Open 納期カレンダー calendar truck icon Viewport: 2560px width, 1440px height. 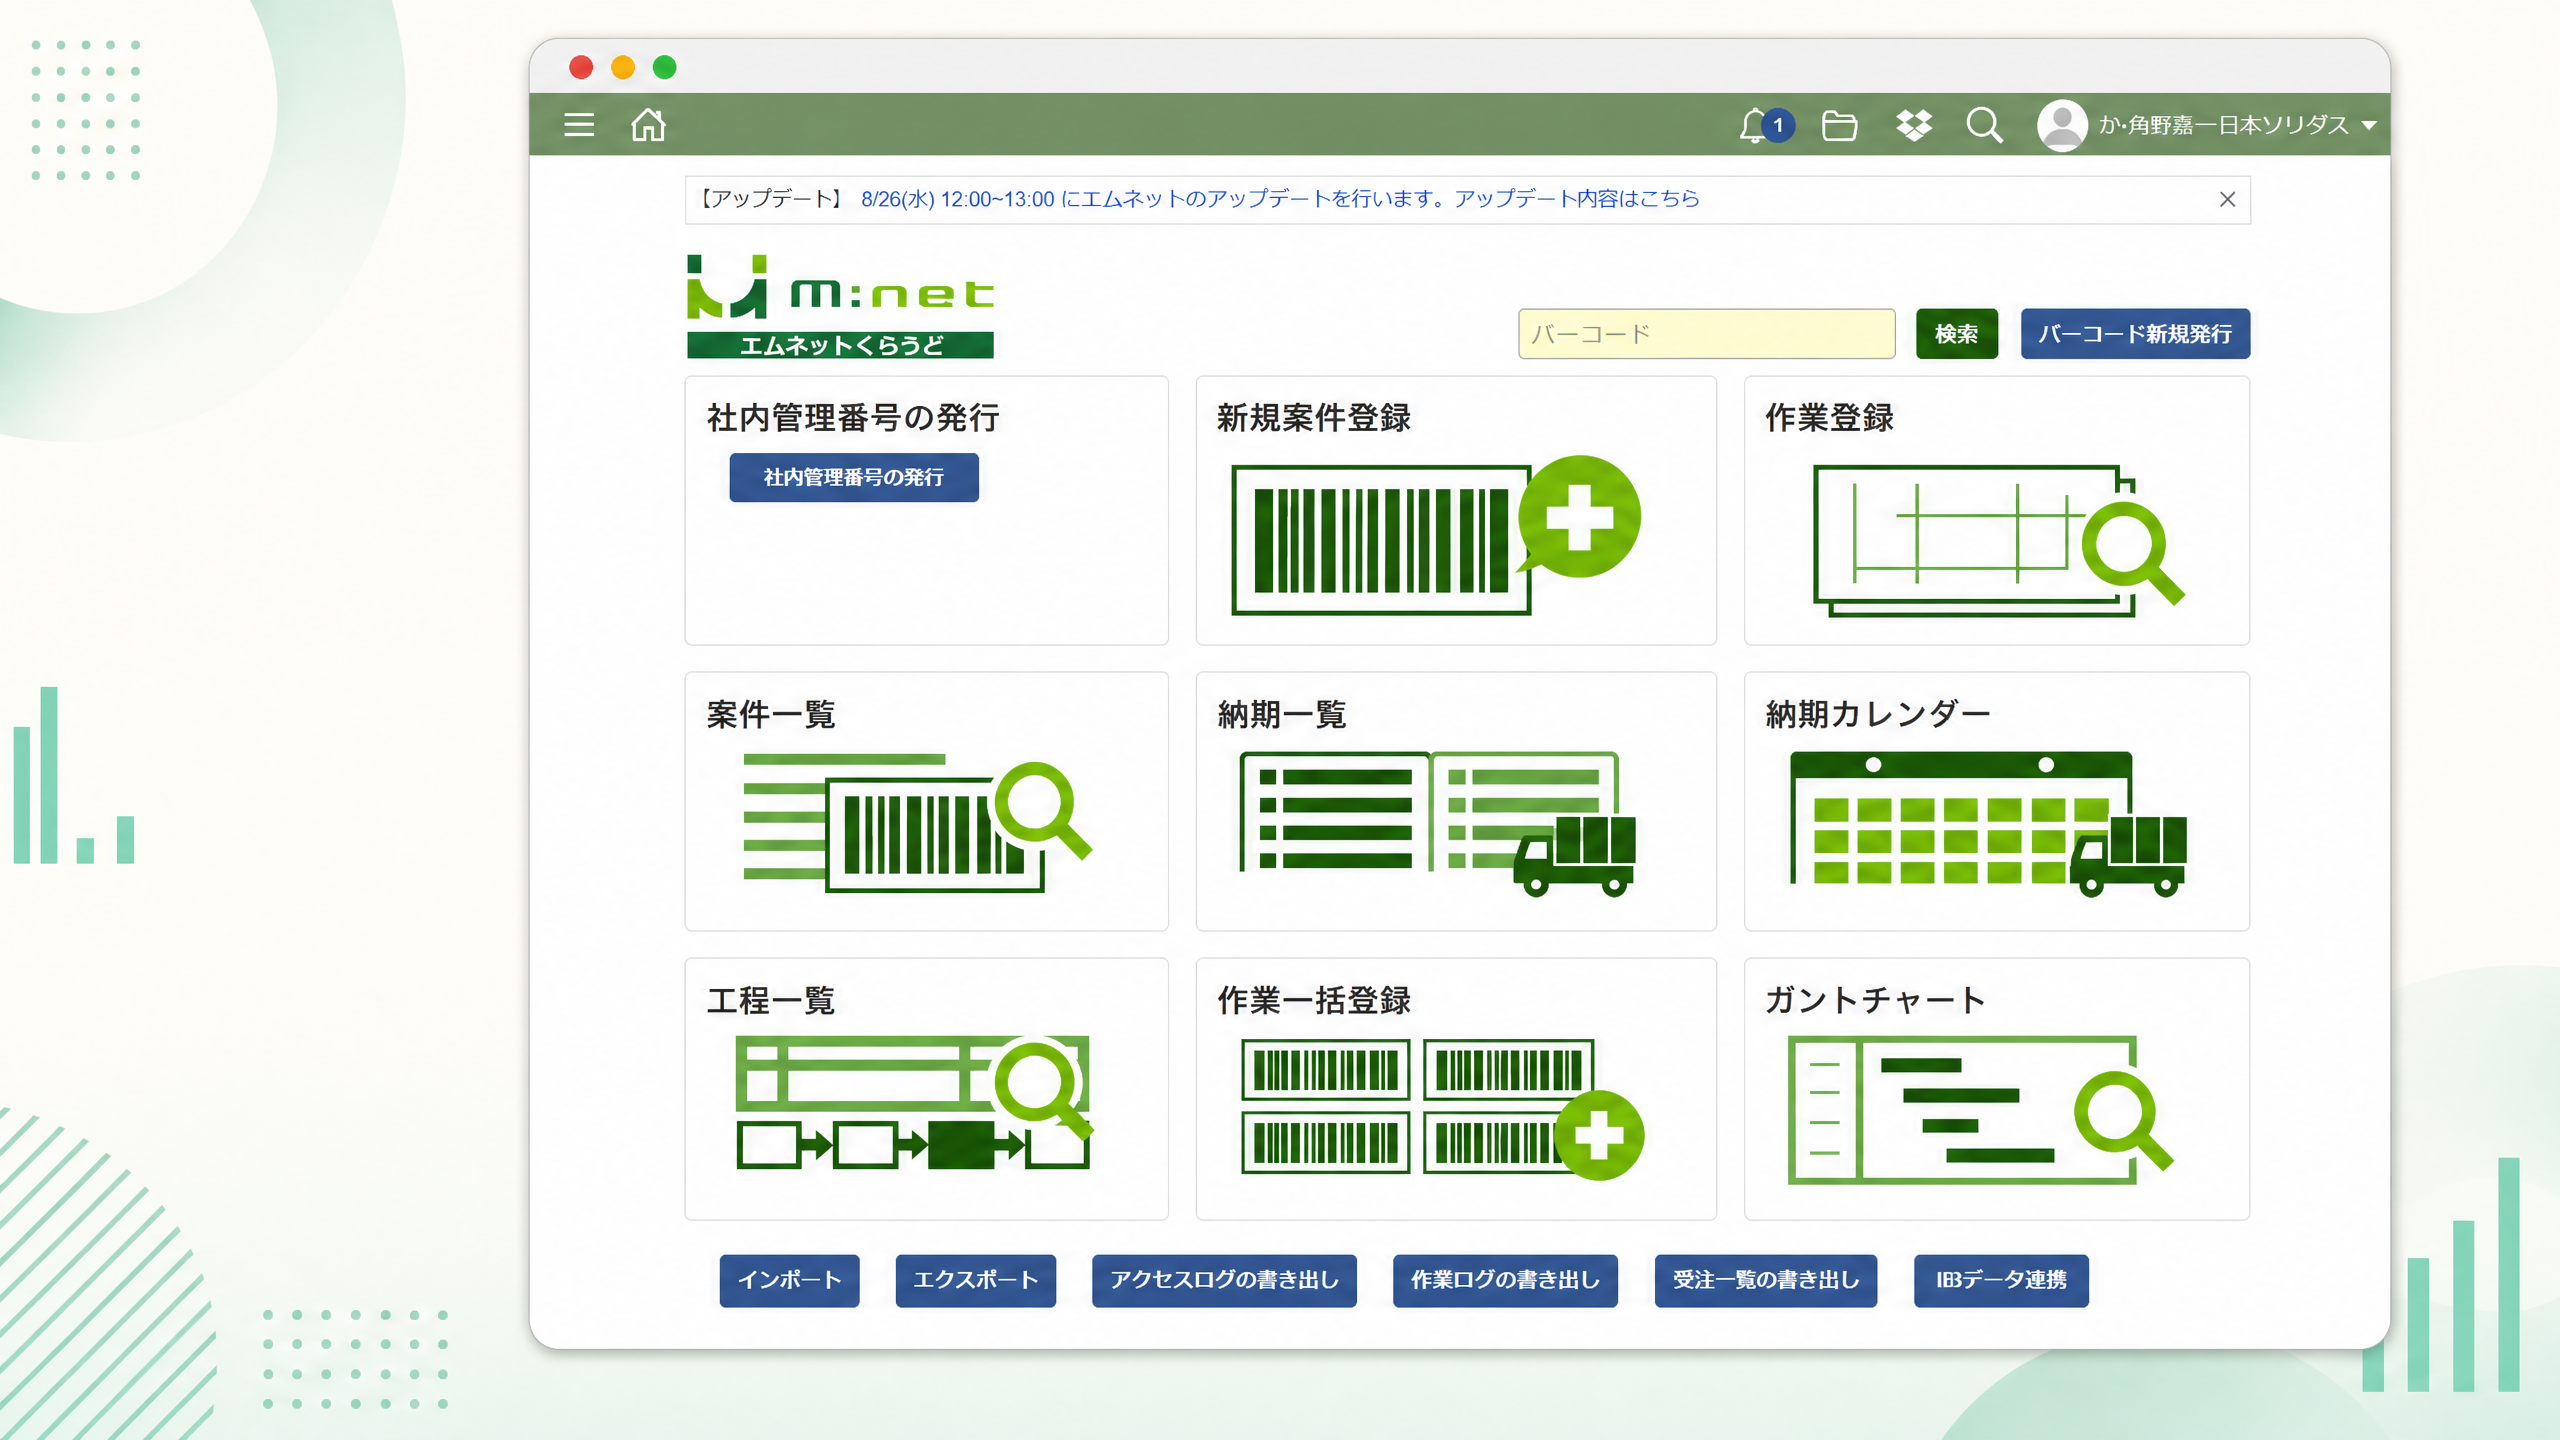click(x=1988, y=823)
